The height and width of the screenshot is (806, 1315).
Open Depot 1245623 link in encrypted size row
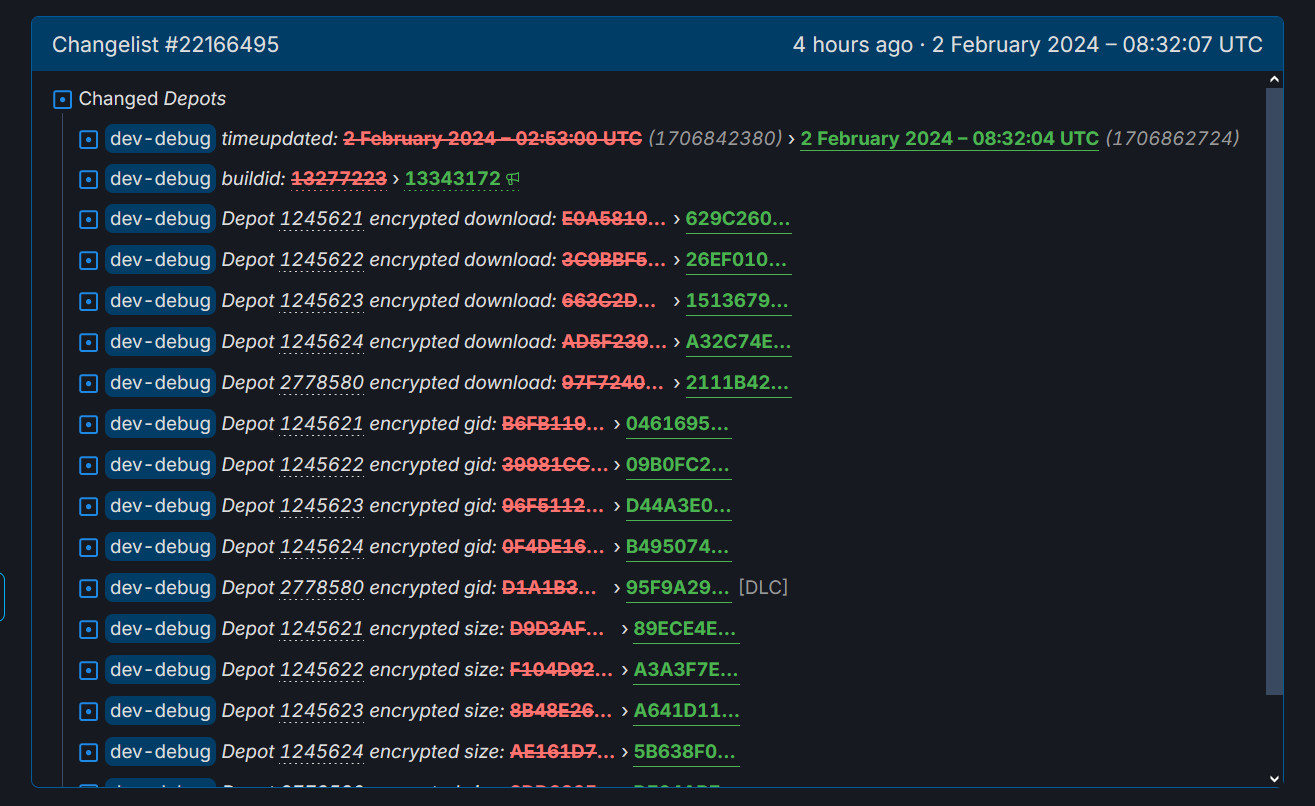coord(322,711)
